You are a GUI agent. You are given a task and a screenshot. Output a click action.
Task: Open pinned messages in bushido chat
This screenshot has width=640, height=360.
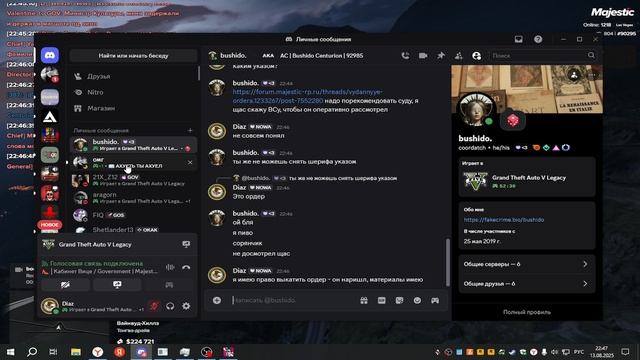441,56
